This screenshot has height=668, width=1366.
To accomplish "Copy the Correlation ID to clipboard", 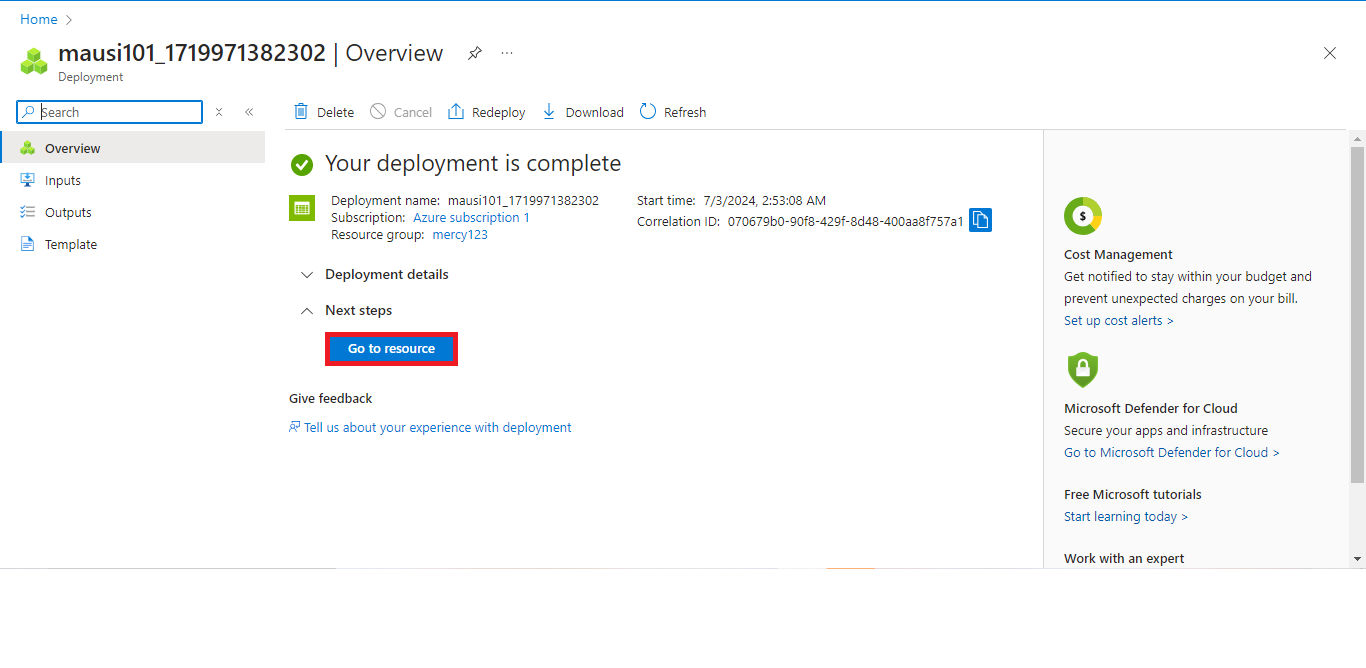I will tap(981, 220).
